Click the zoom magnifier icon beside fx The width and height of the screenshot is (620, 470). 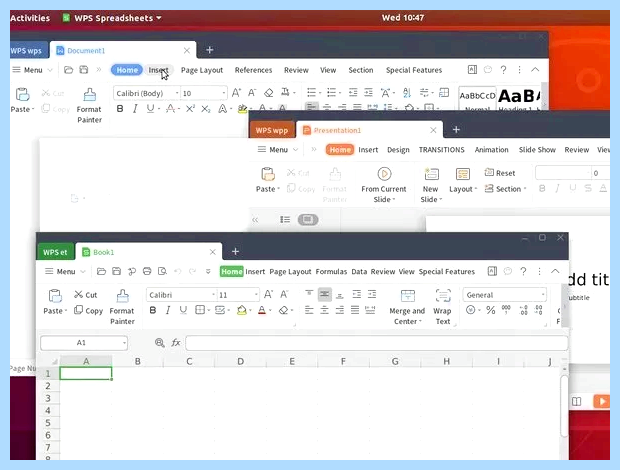coord(159,343)
